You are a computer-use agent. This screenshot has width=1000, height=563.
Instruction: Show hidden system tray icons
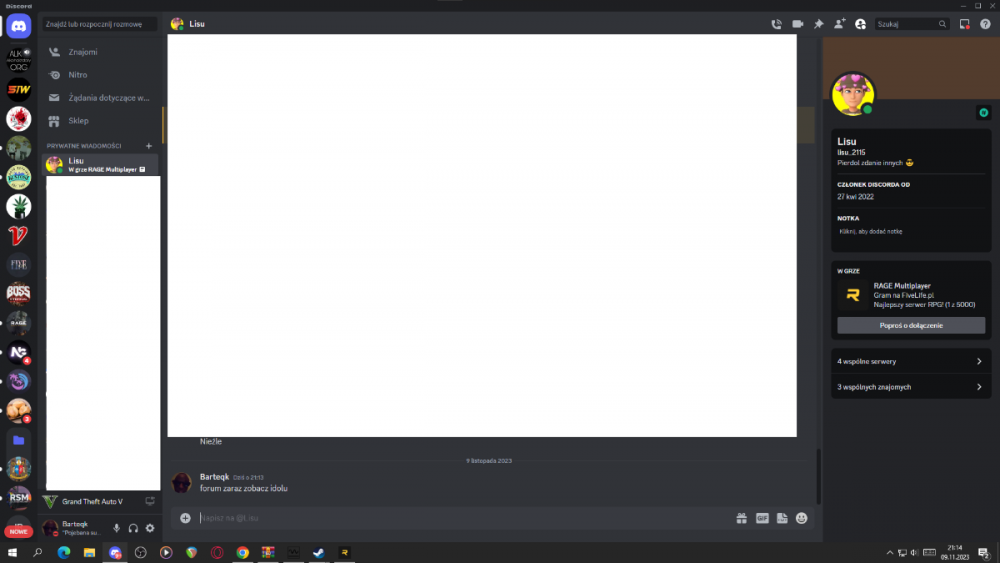pyautogui.click(x=890, y=552)
